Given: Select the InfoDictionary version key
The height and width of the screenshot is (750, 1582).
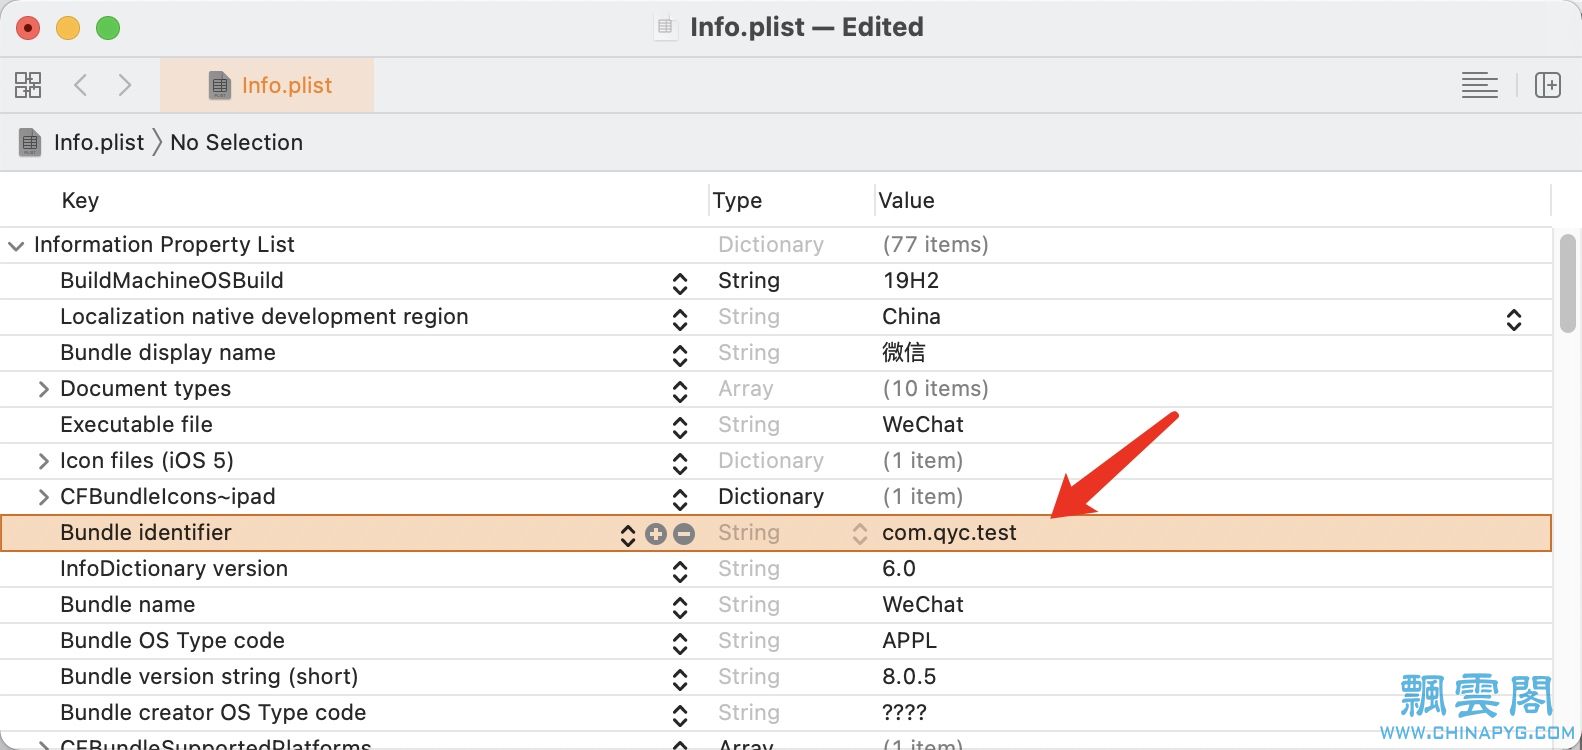Looking at the screenshot, I should tap(174, 569).
